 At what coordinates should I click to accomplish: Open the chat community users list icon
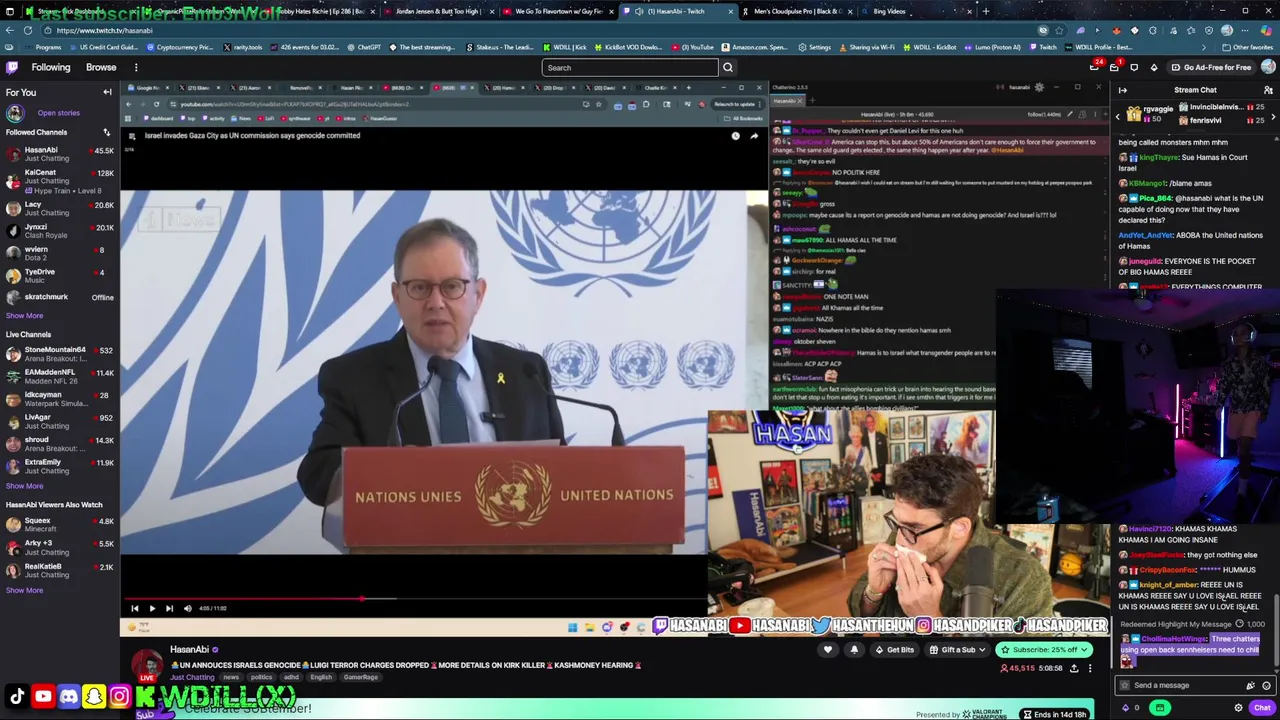[x=1268, y=90]
